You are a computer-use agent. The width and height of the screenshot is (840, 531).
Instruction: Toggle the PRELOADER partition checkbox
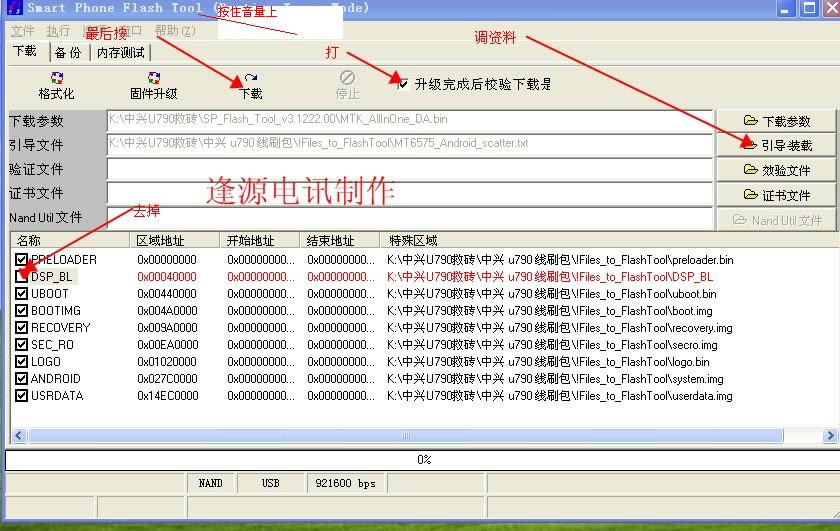tap(22, 260)
